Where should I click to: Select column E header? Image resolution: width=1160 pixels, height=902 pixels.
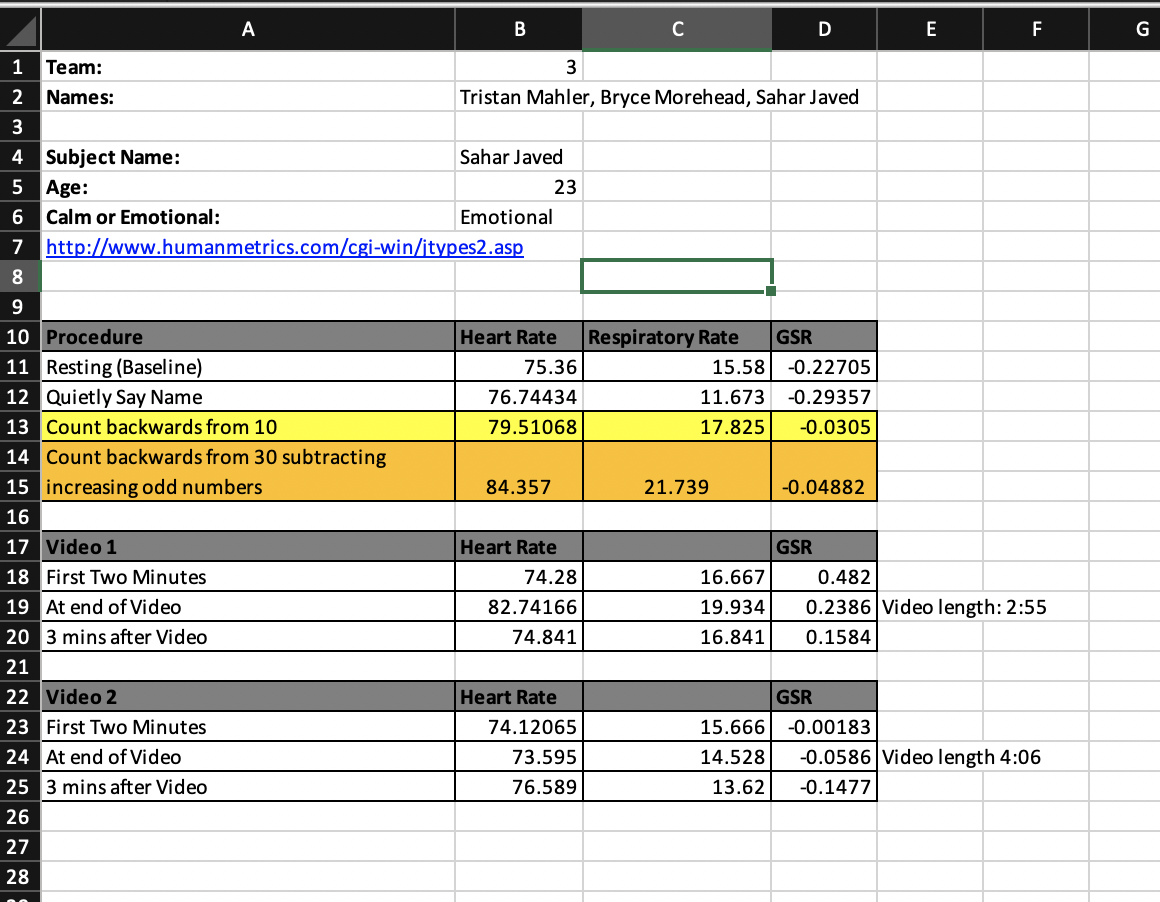point(931,30)
